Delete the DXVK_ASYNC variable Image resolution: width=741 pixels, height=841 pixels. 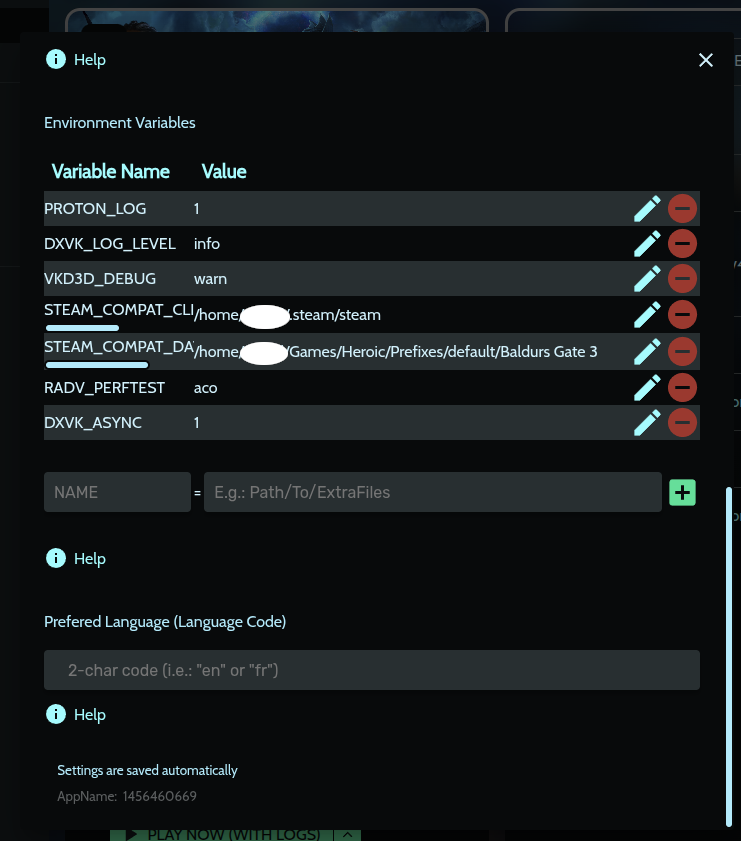(x=682, y=423)
